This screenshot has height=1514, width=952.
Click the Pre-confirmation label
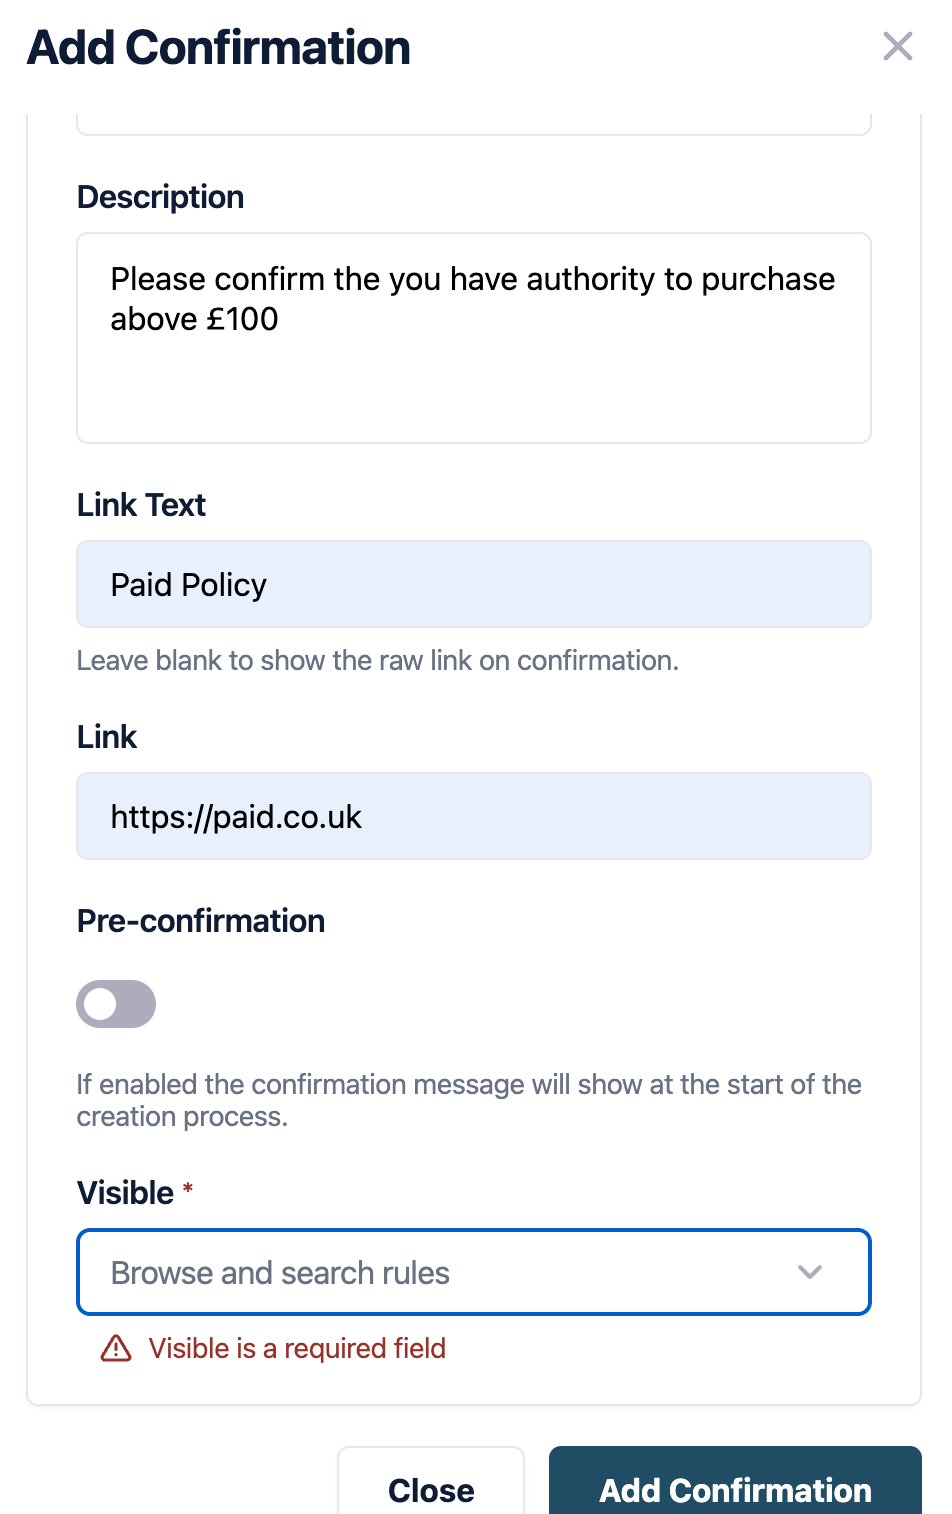(x=201, y=921)
